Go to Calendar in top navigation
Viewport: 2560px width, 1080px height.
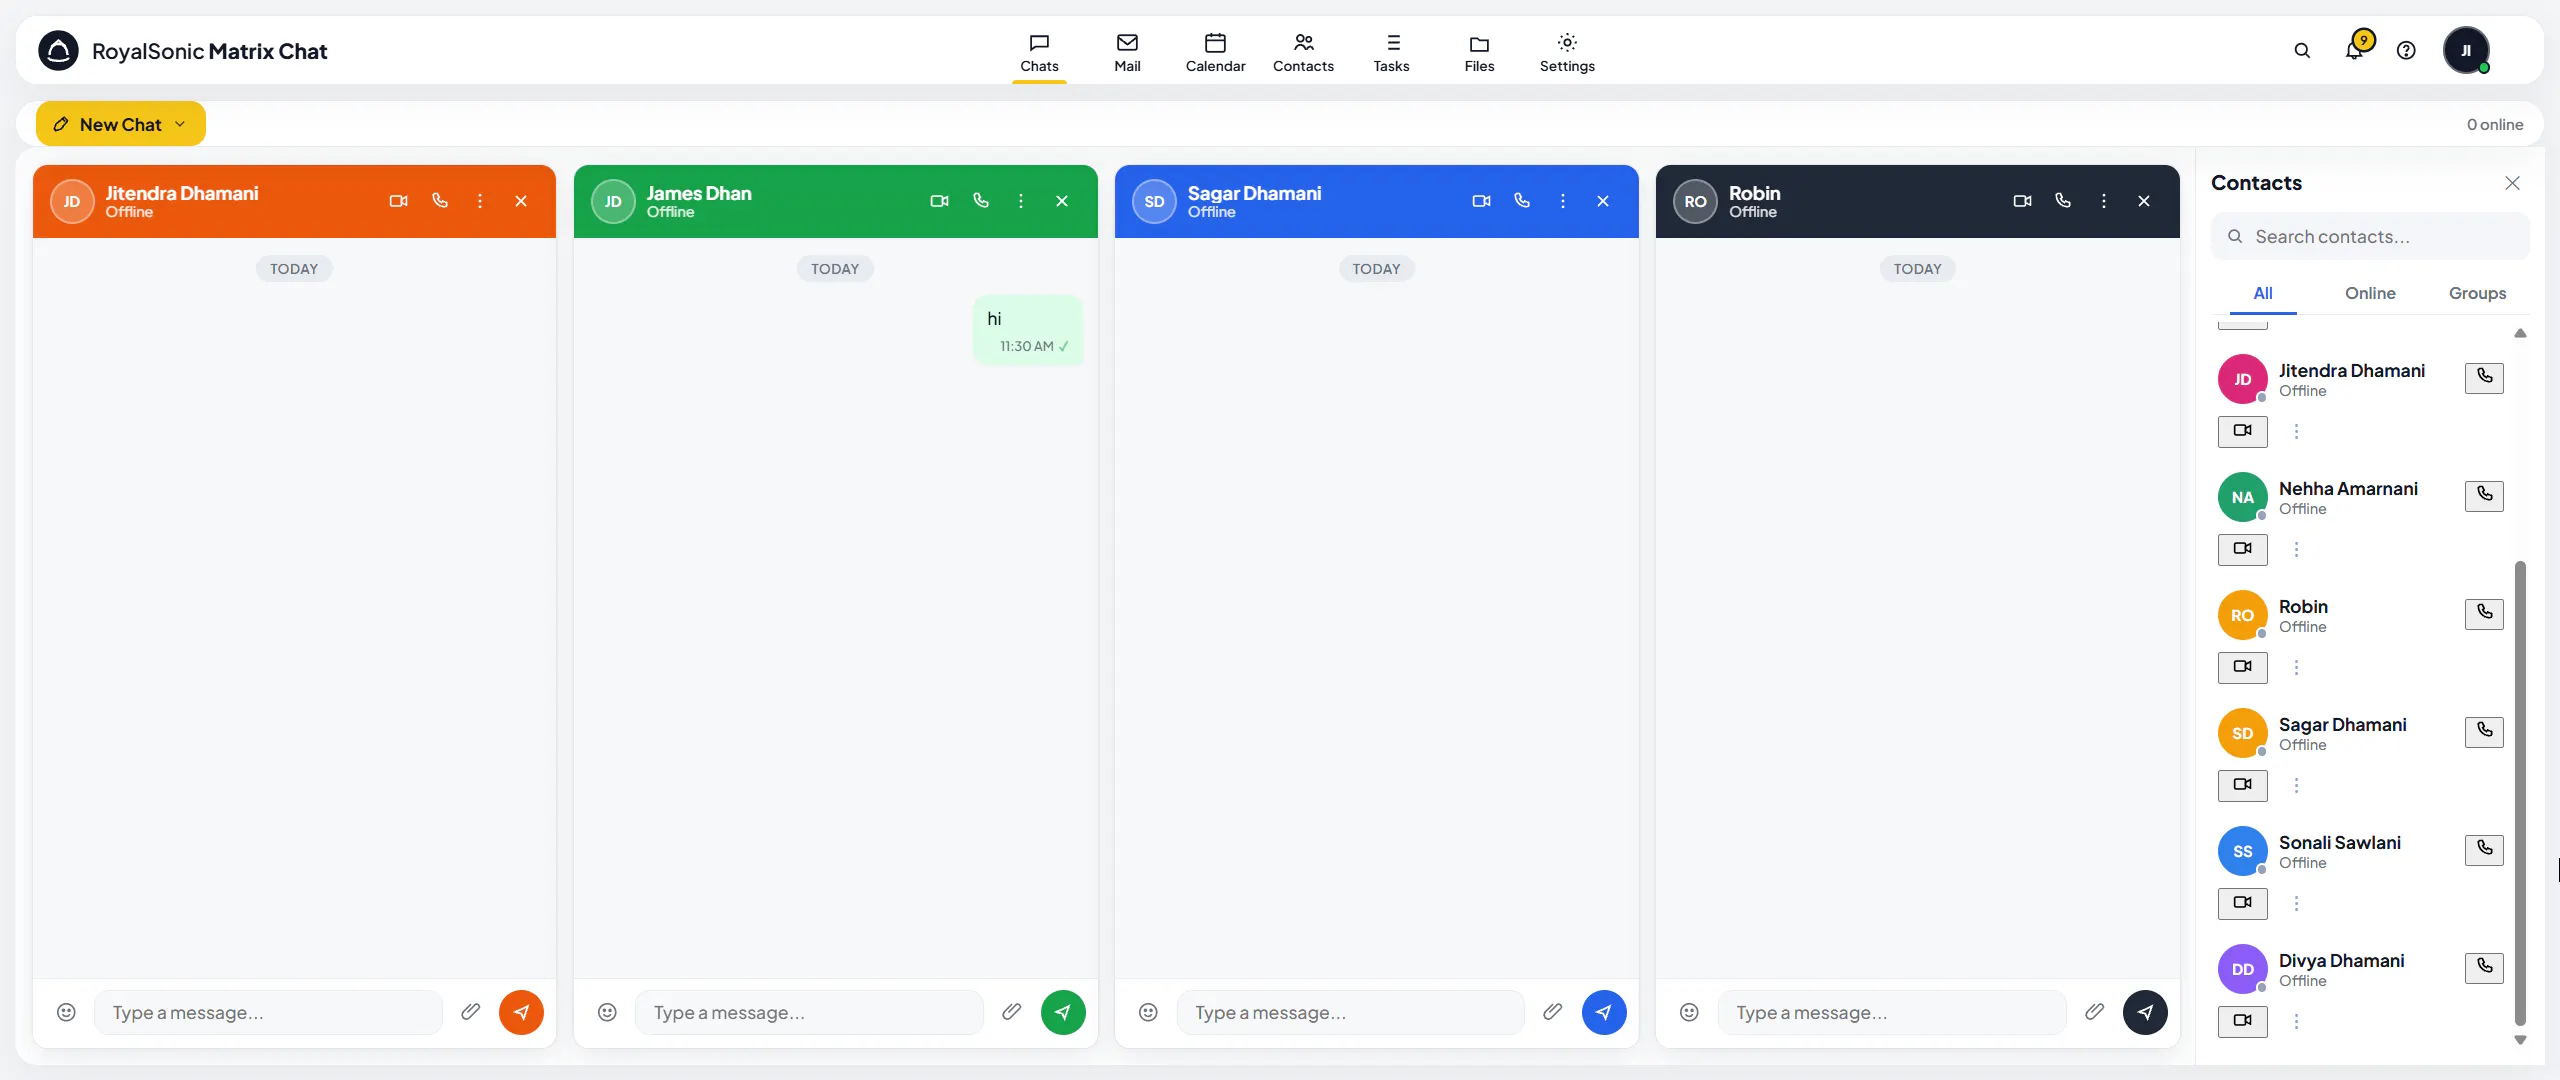click(x=1215, y=52)
